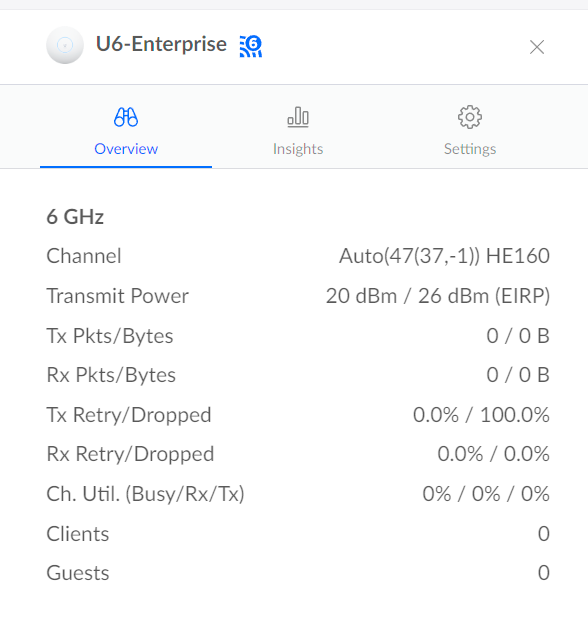Click the Rx Retry/Dropped row label
The image size is (588, 618).
(x=130, y=454)
